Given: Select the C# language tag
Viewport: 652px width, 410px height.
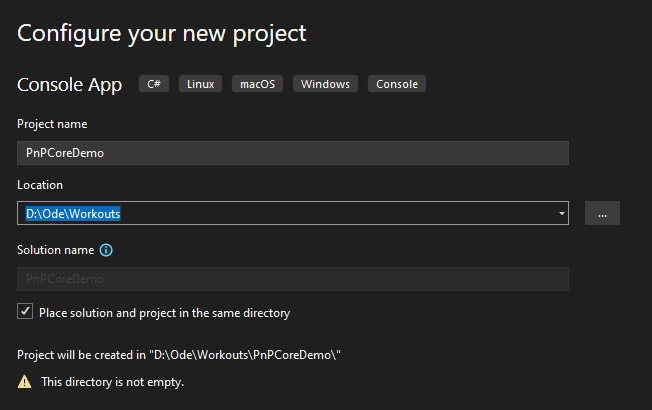Looking at the screenshot, I should coord(154,84).
